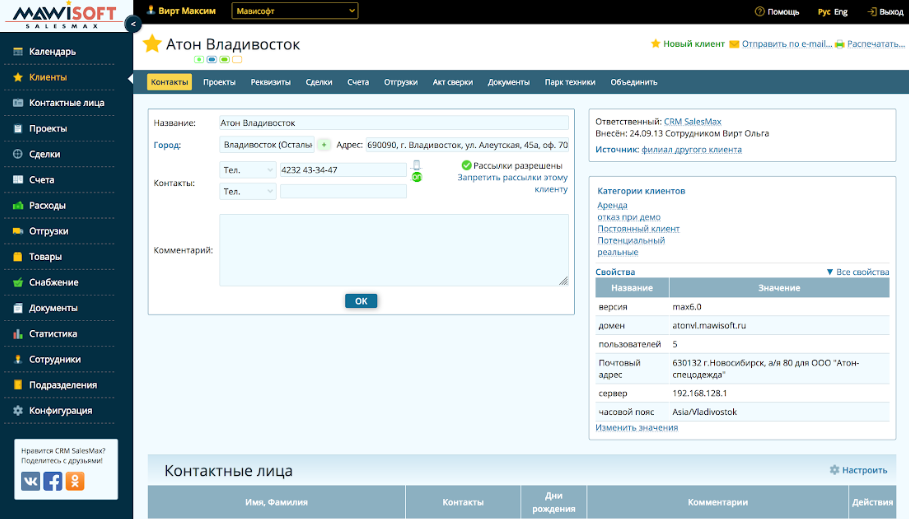Click the Клиенты star icon in sidebar
This screenshot has height=519, width=909.
18,77
